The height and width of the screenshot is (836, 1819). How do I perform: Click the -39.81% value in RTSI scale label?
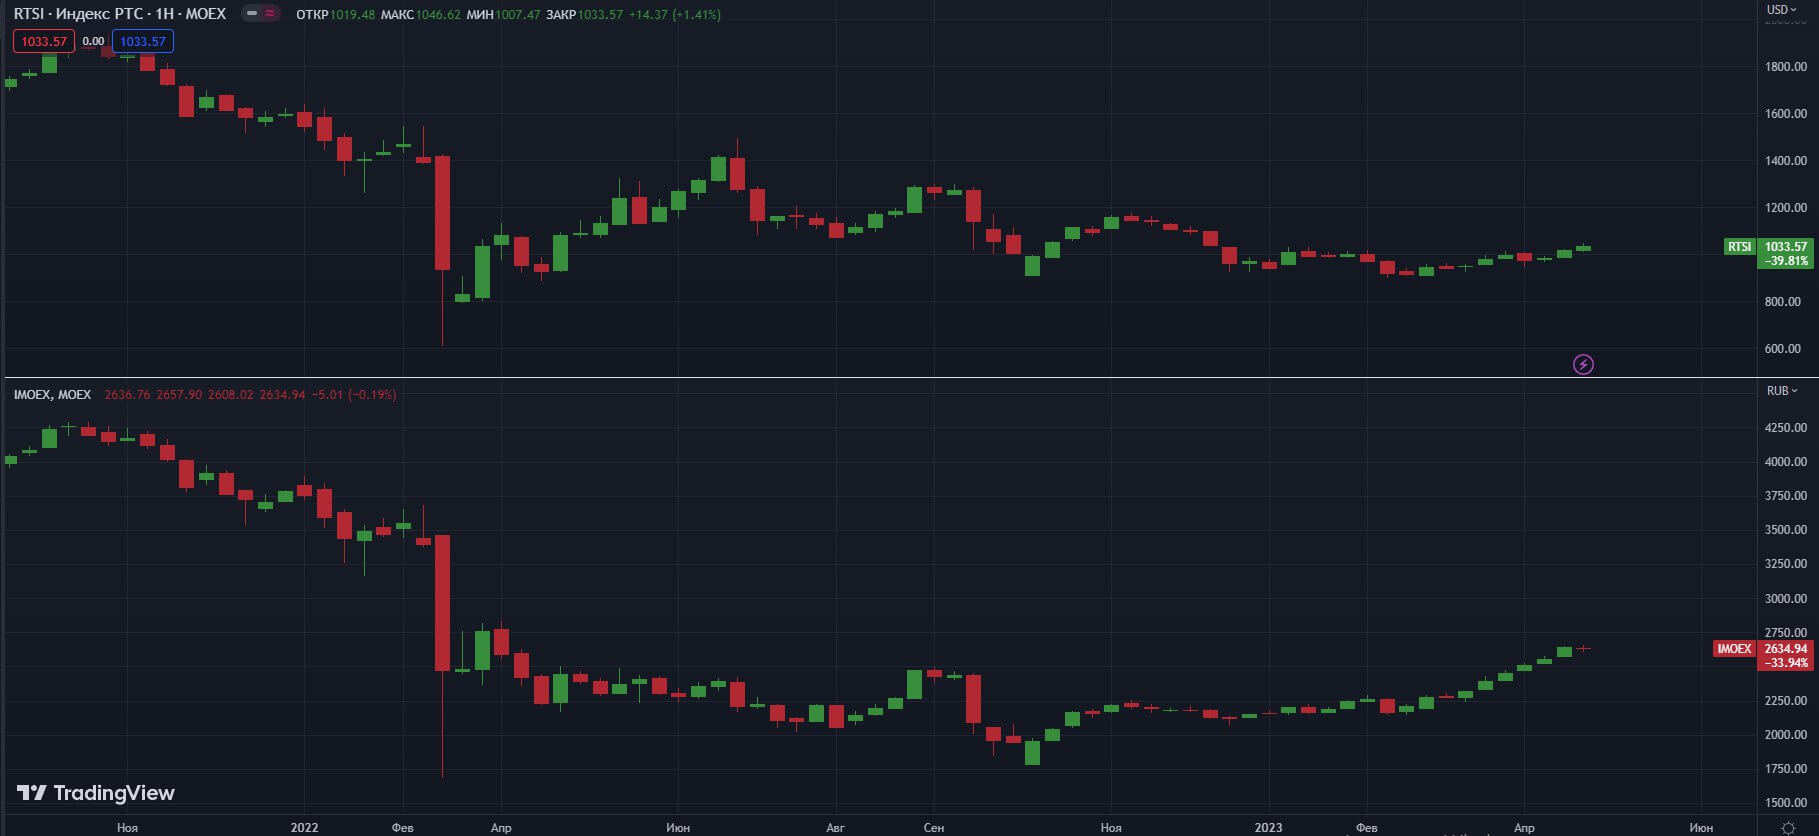click(x=1787, y=261)
